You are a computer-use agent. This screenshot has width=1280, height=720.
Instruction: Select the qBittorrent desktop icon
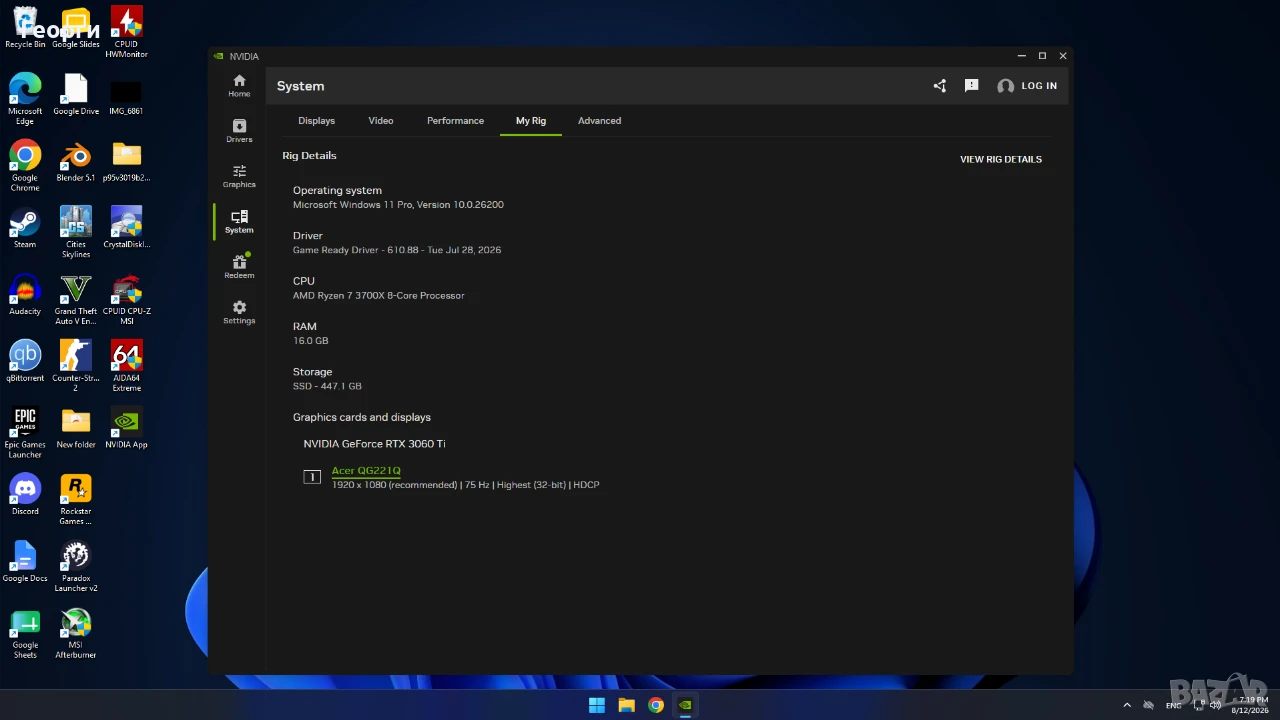[25, 362]
